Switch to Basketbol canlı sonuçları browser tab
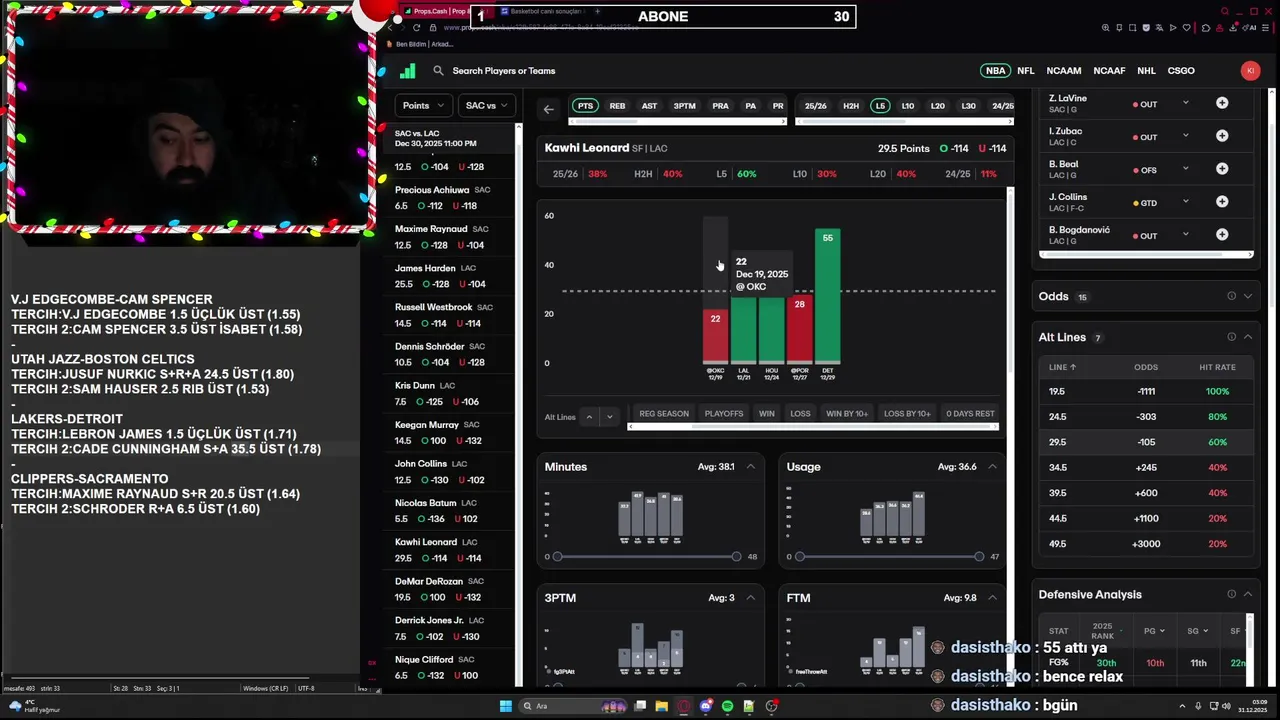Image resolution: width=1280 pixels, height=720 pixels. click(x=545, y=11)
